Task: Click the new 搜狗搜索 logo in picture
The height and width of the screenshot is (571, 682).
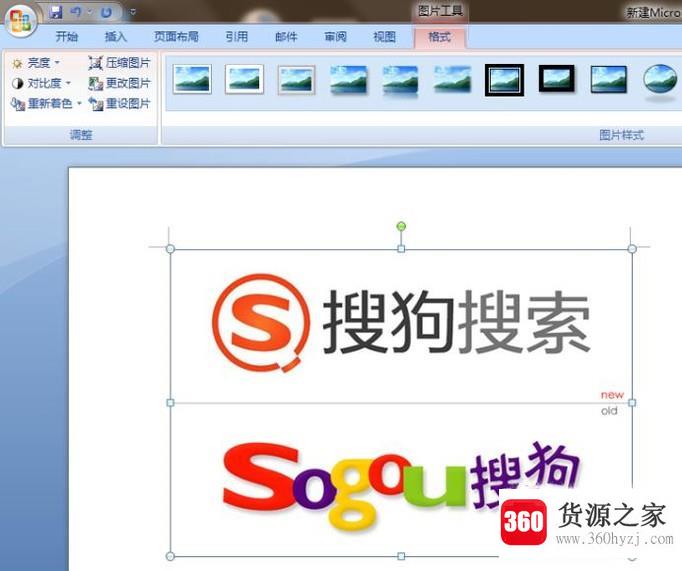Action: (x=401, y=323)
